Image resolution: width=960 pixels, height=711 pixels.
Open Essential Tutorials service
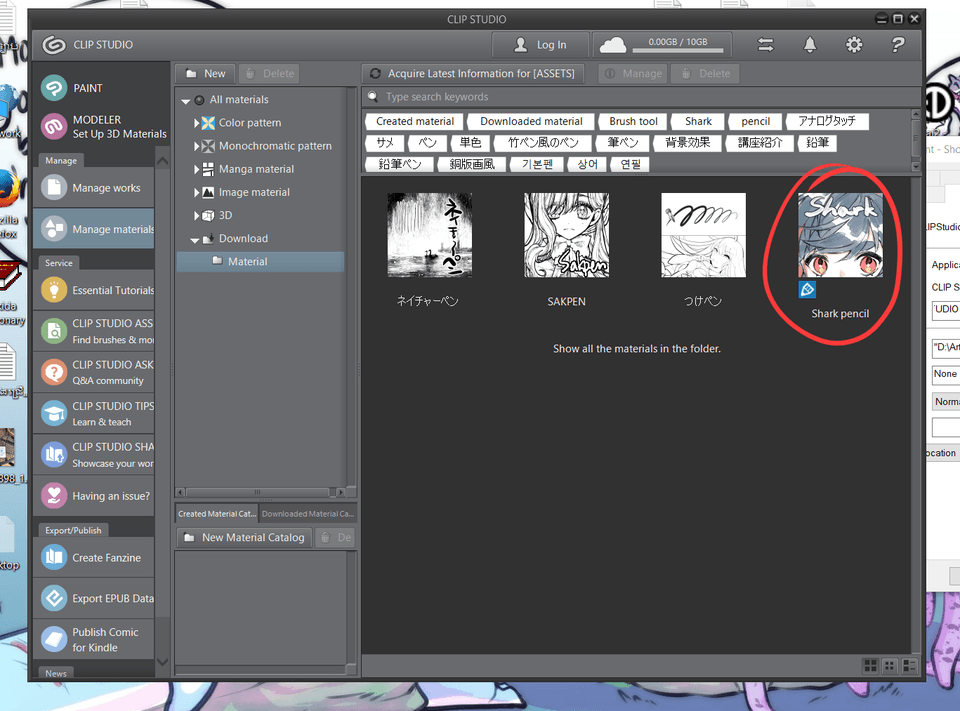click(x=94, y=290)
